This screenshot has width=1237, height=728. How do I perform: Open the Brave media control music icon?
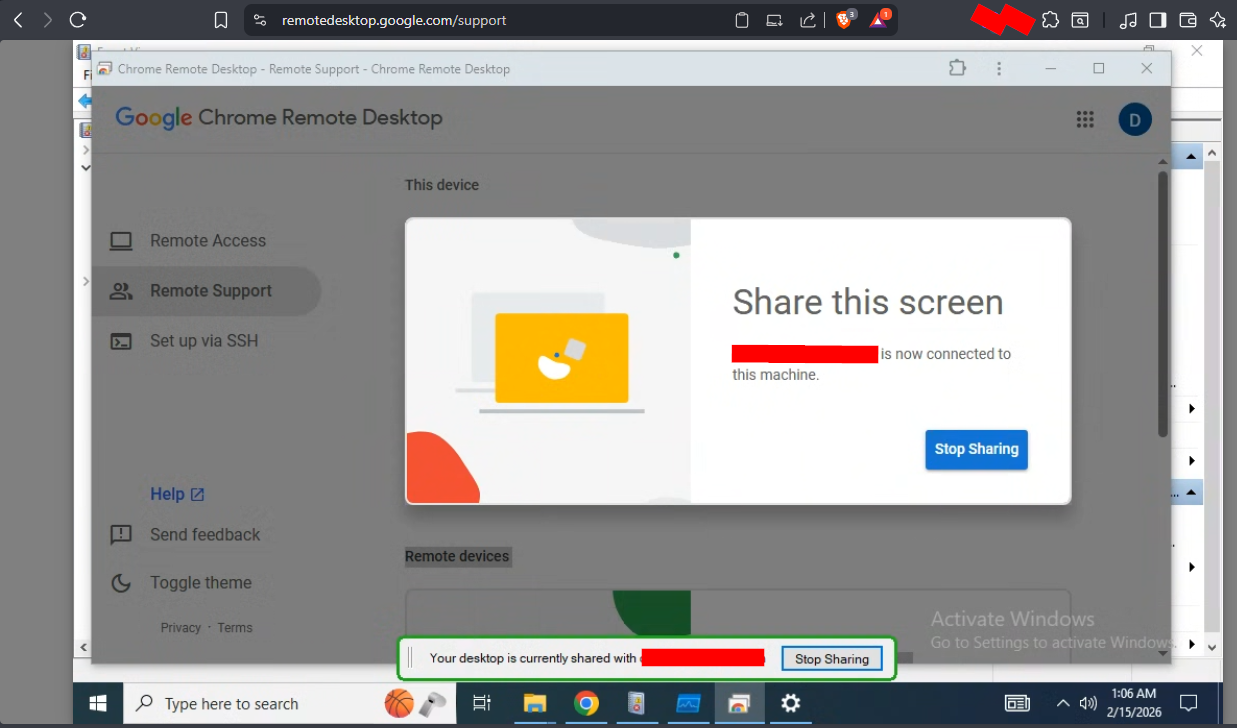1128,20
